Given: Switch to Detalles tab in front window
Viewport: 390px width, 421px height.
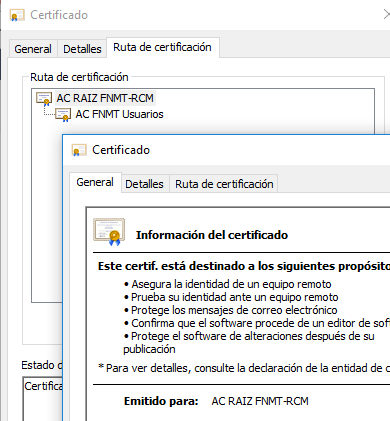Looking at the screenshot, I should pos(144,184).
